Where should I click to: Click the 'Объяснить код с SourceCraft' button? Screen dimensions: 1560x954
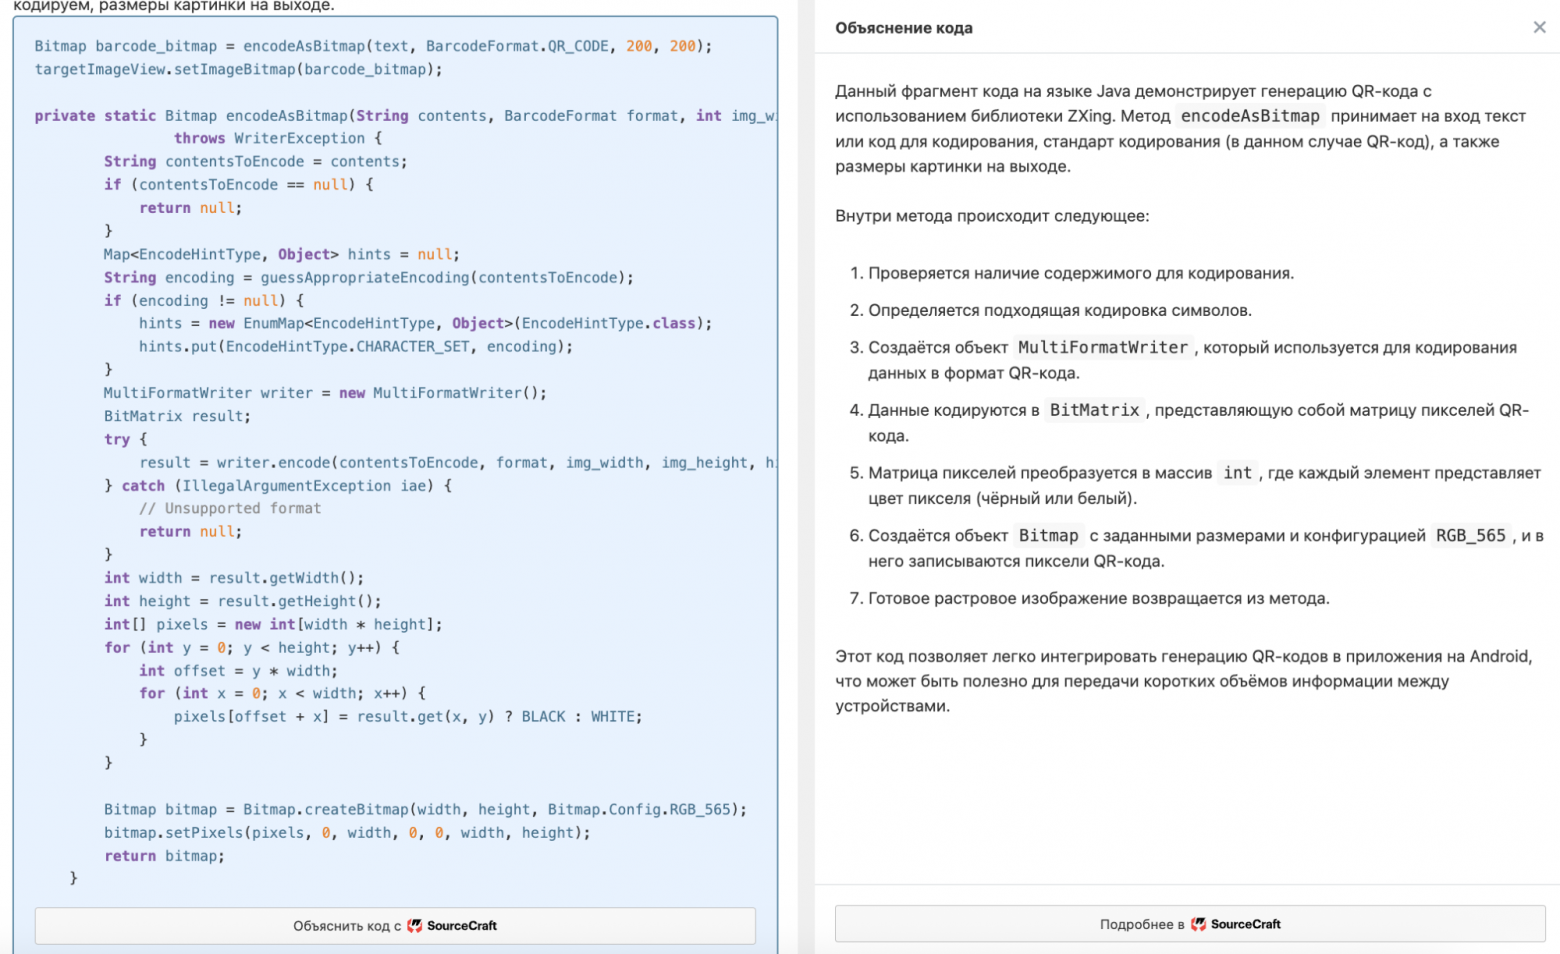(395, 925)
